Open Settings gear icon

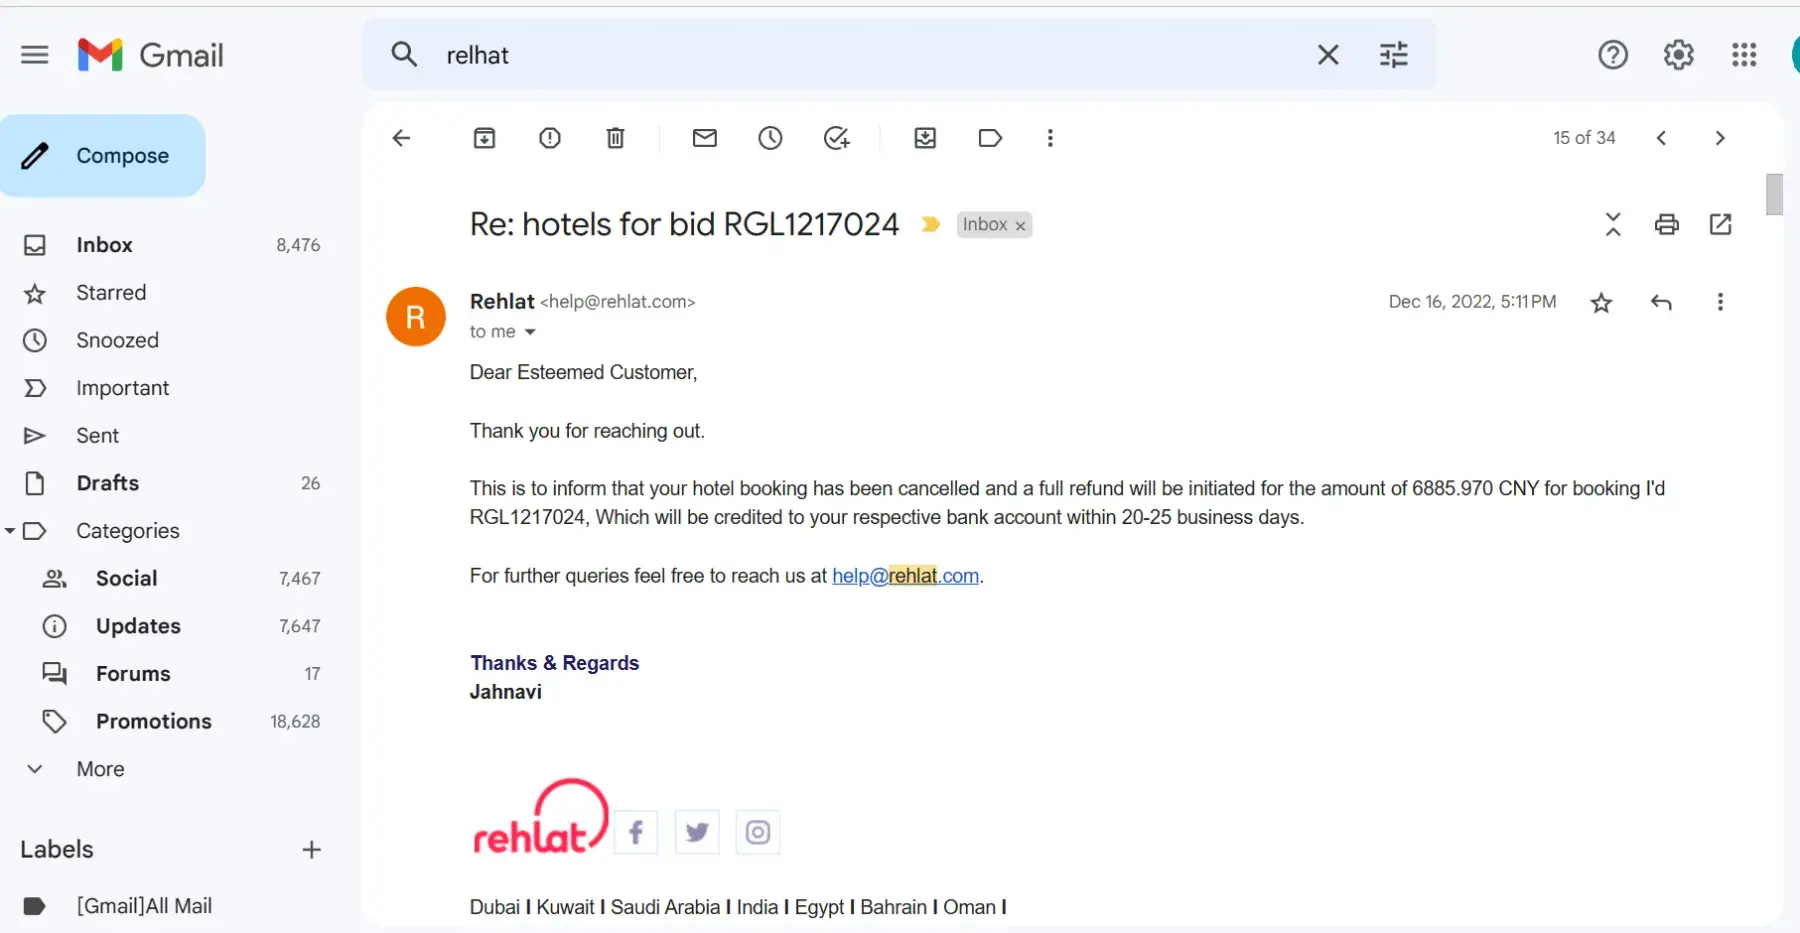coord(1679,55)
